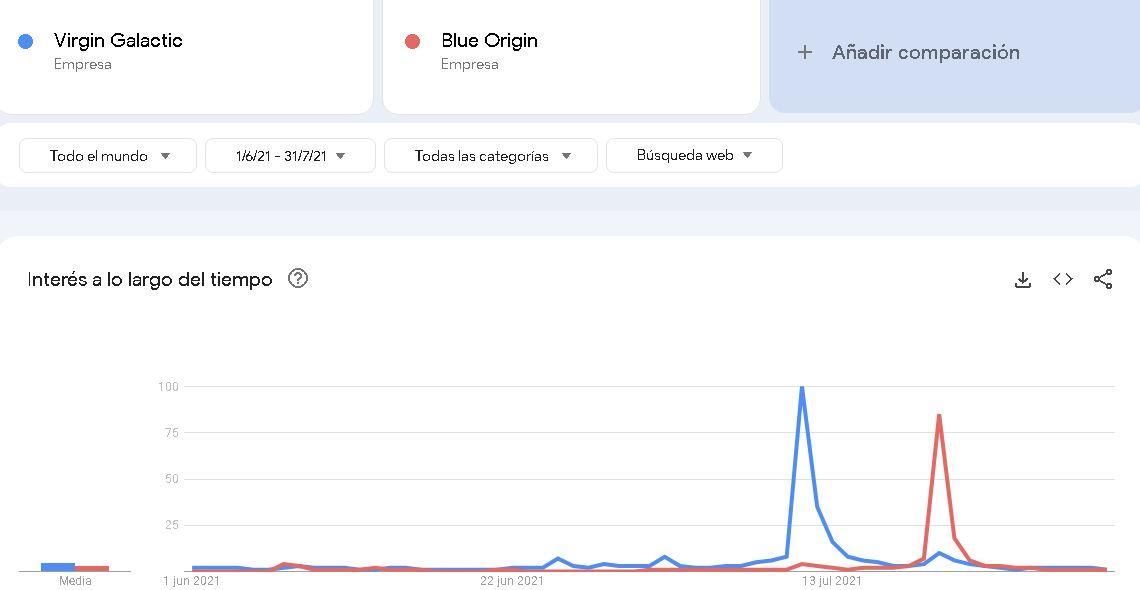1140x590 pixels.
Task: Share the interest over time chart
Action: [1103, 279]
